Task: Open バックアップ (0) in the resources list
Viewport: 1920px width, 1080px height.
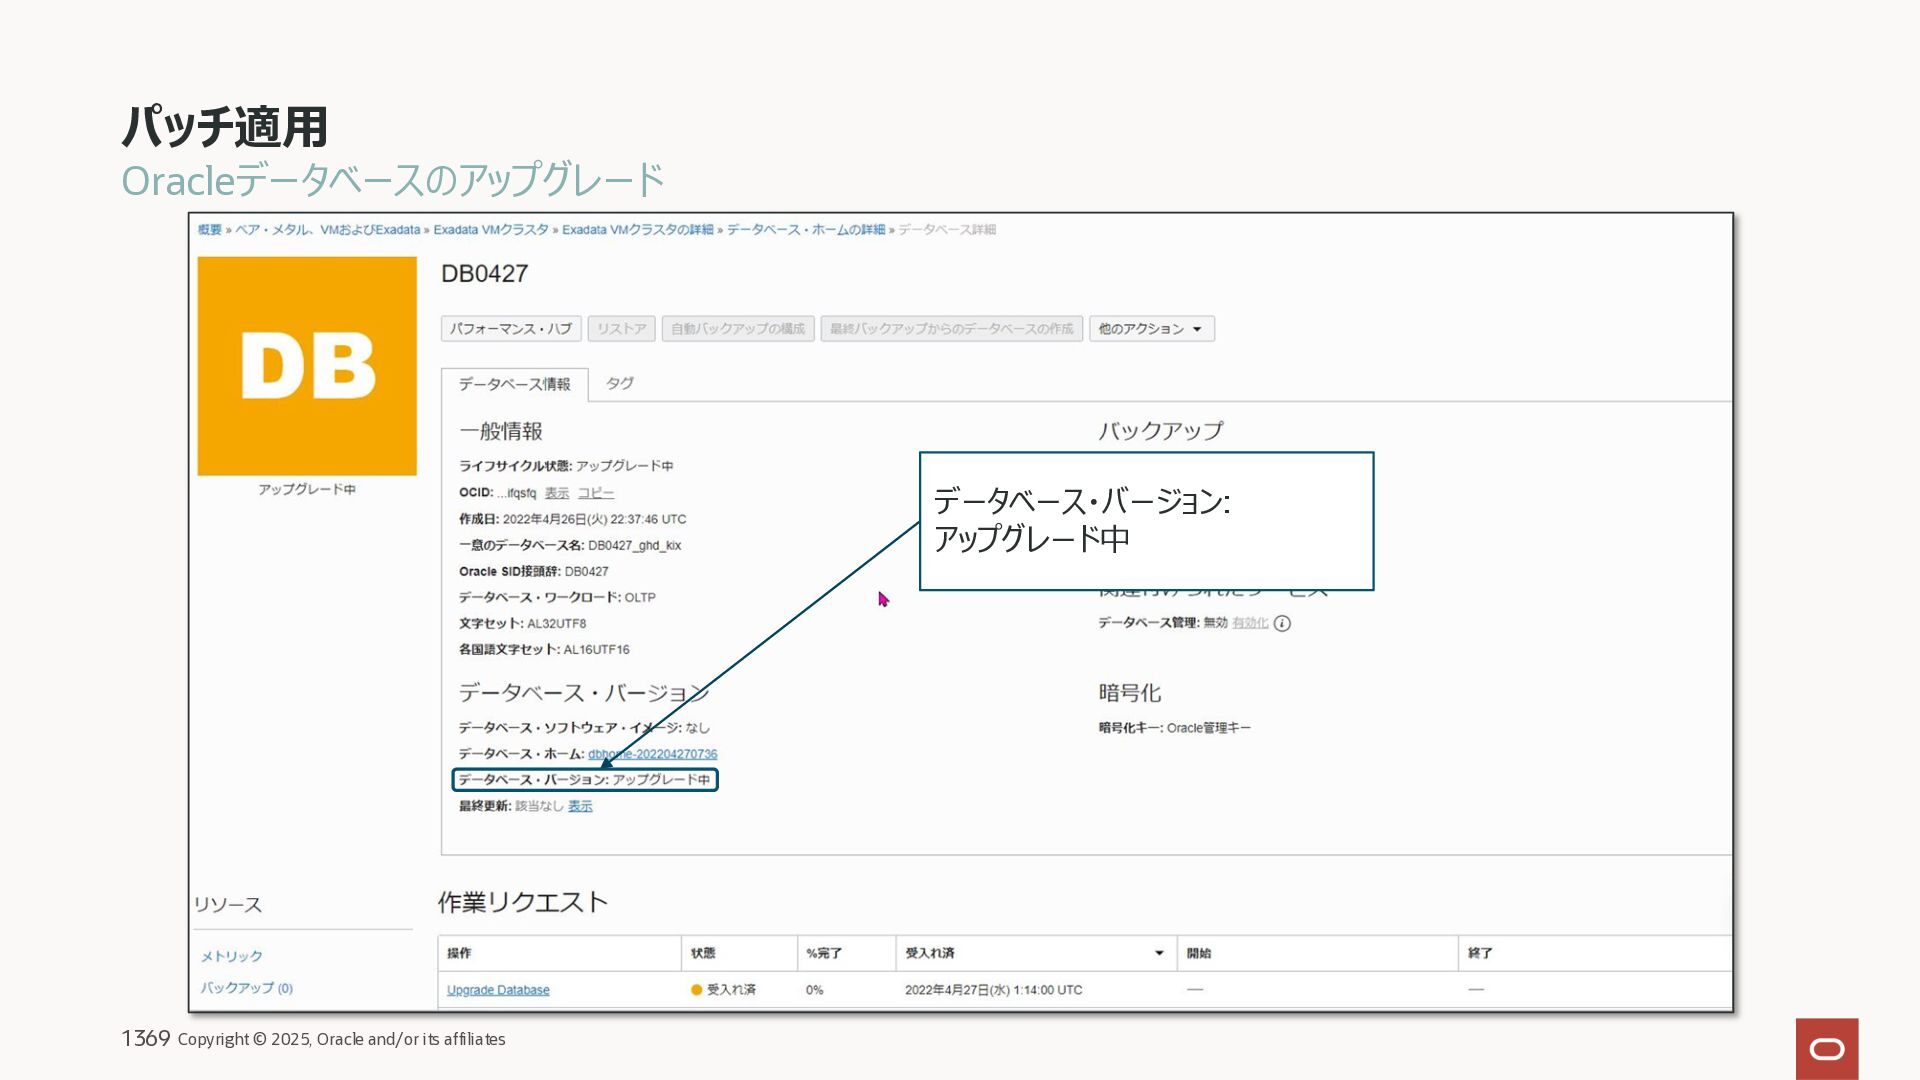Action: (x=246, y=988)
